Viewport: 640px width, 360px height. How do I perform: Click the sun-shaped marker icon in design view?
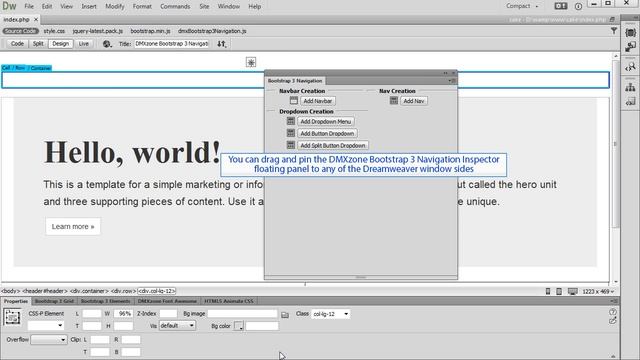[251, 62]
